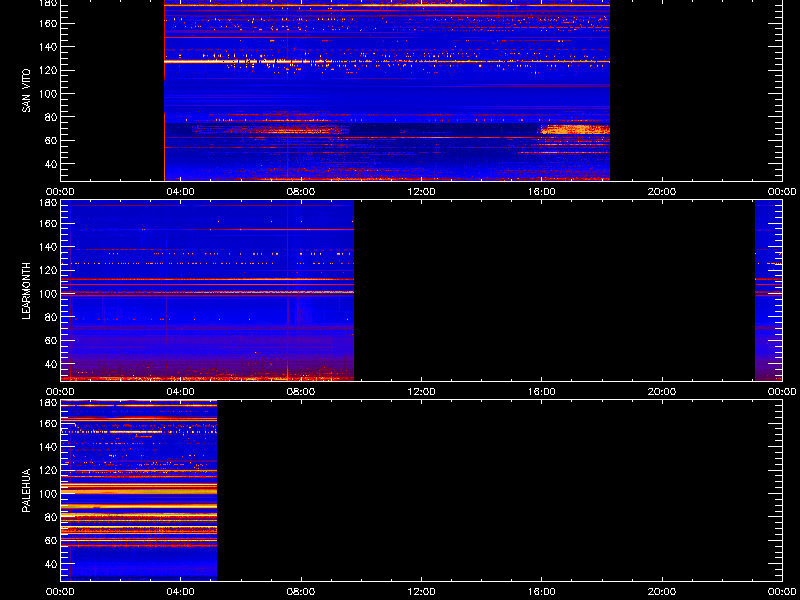Viewport: 800px width, 600px height.
Task: Click 20:00 tick label under Learmonth plot
Action: 662,392
